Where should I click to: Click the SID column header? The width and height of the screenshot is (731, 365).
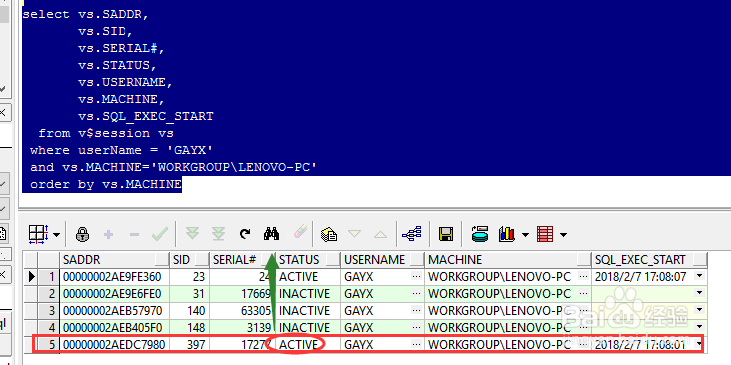[190, 260]
